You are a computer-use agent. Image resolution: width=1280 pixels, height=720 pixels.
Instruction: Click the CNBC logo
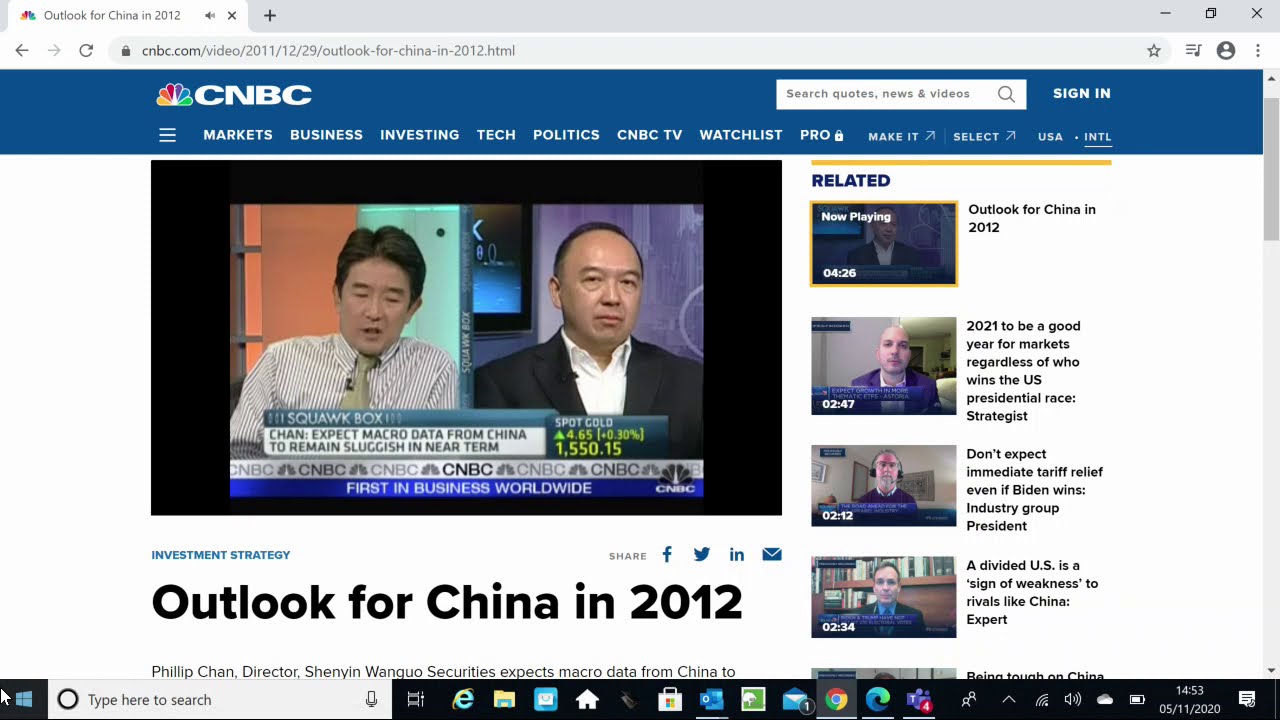(234, 95)
